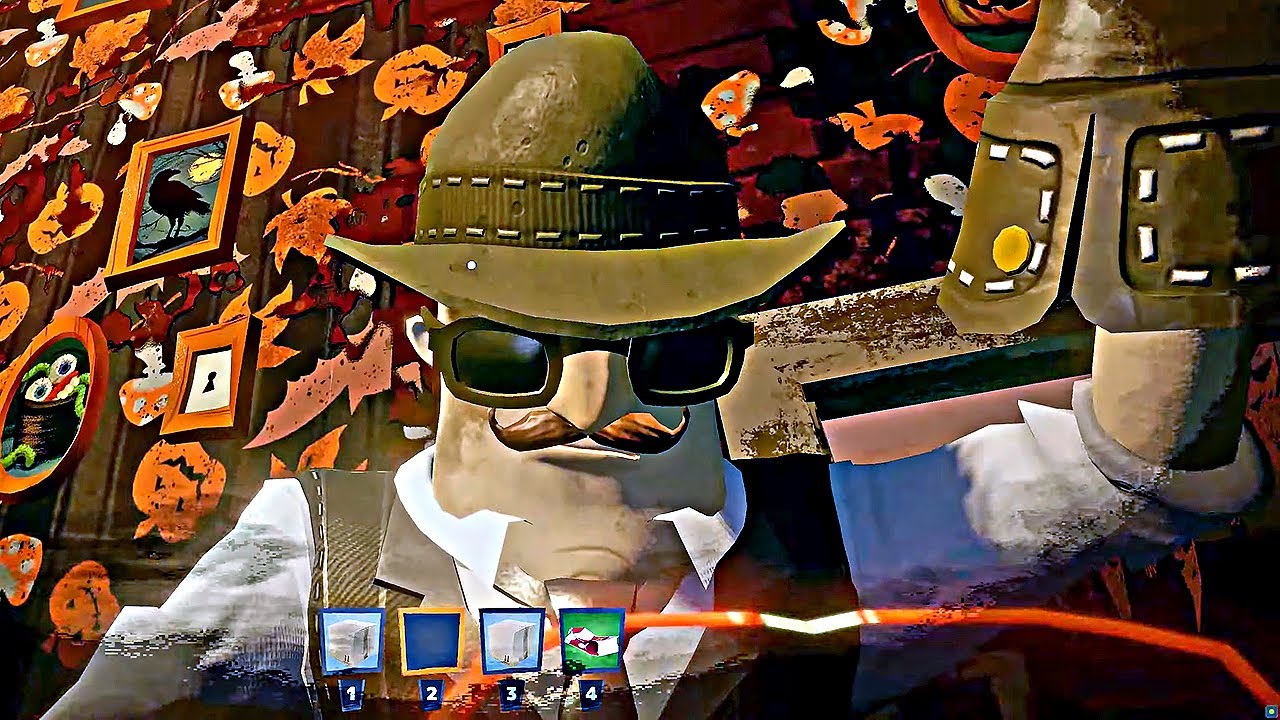Viewport: 1280px width, 720px height.
Task: Select the box item in hotbar slot 3
Action: tap(512, 641)
